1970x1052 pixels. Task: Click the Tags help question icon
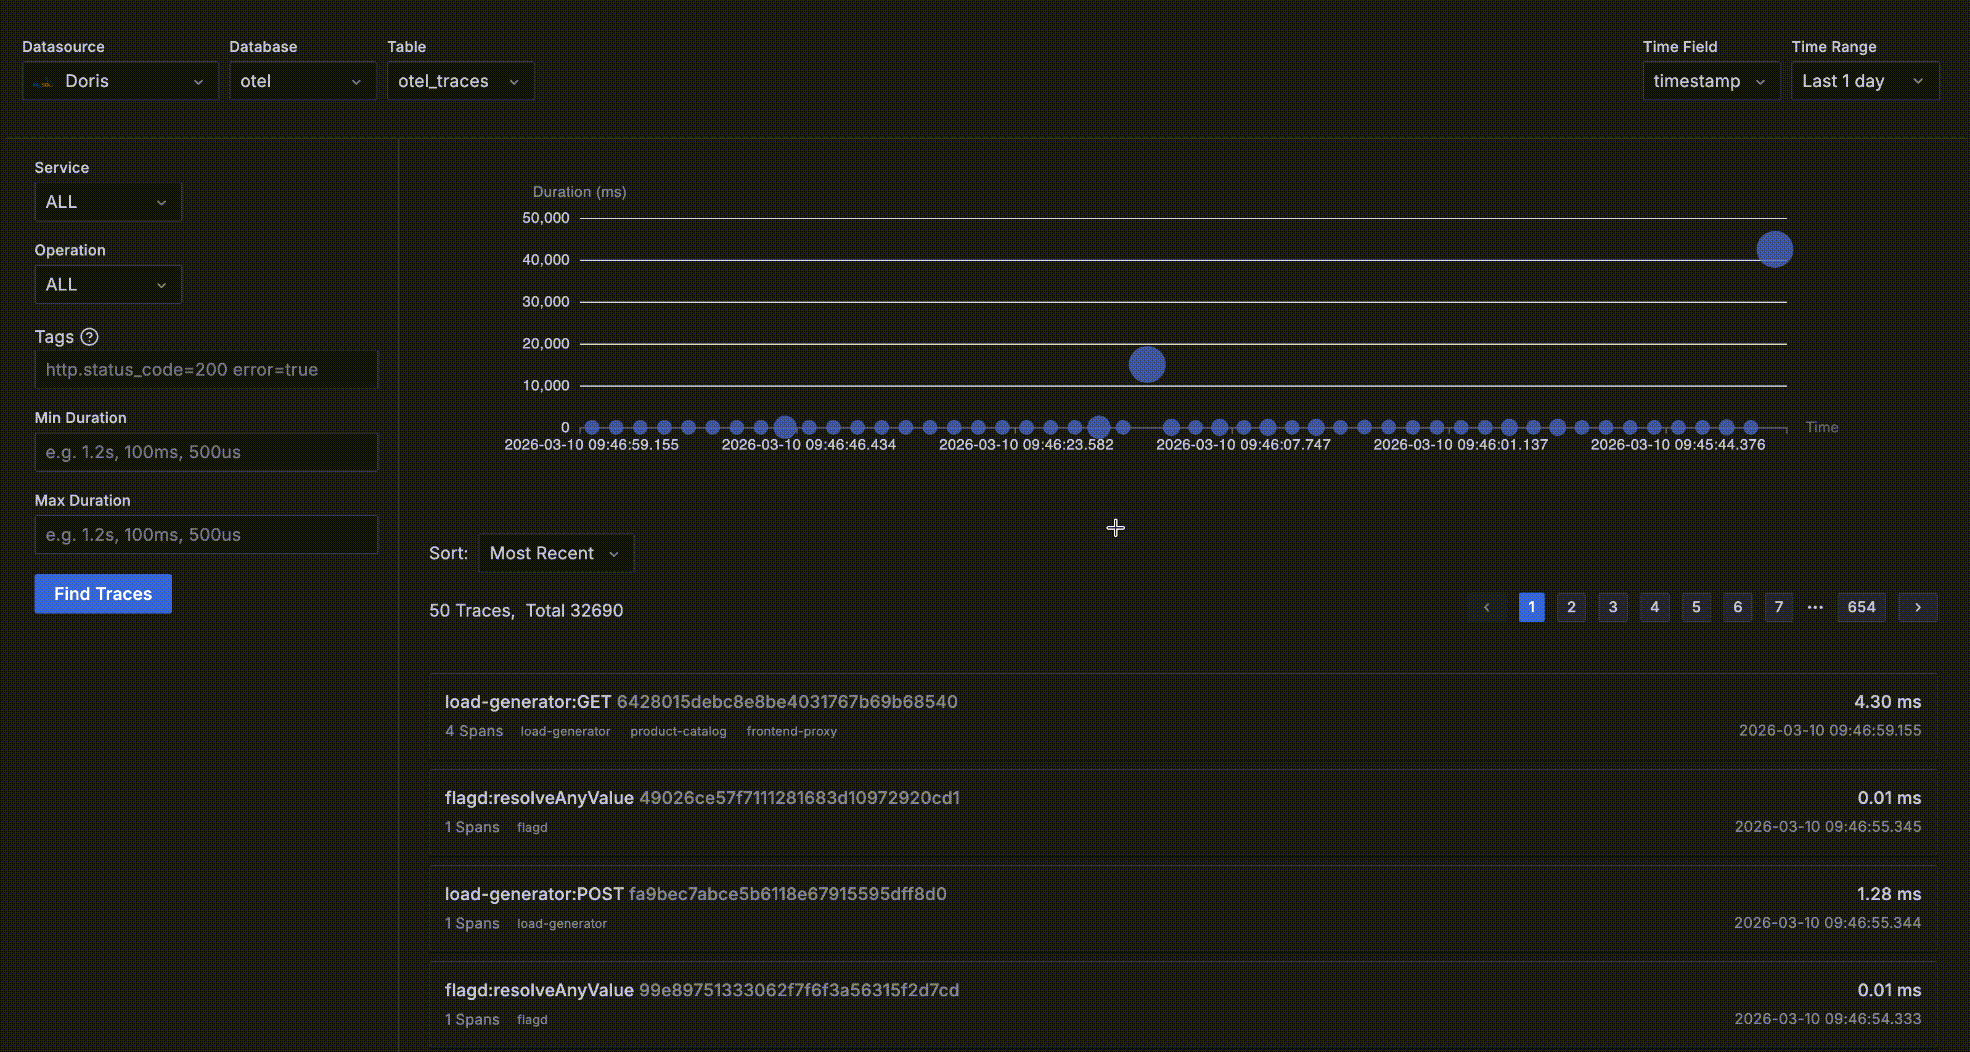(89, 337)
